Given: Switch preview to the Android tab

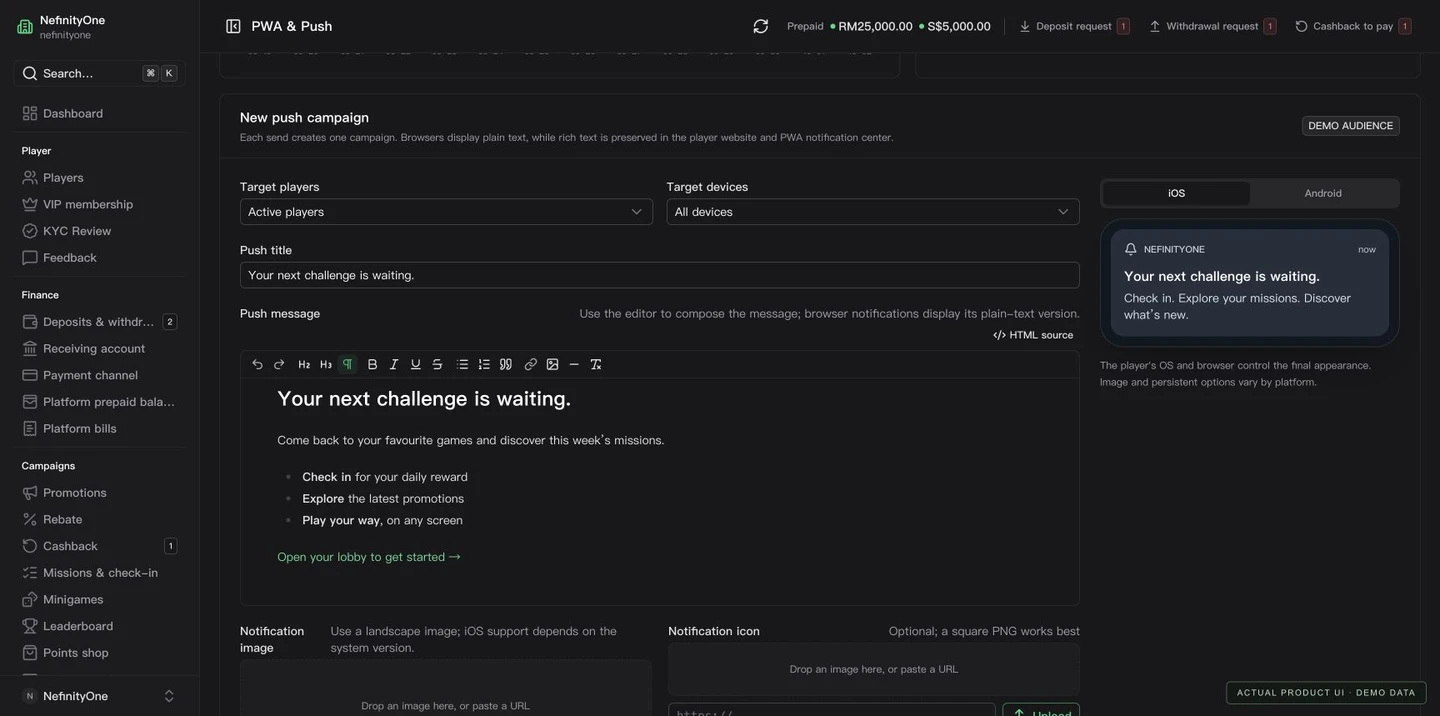Looking at the screenshot, I should click(1323, 194).
